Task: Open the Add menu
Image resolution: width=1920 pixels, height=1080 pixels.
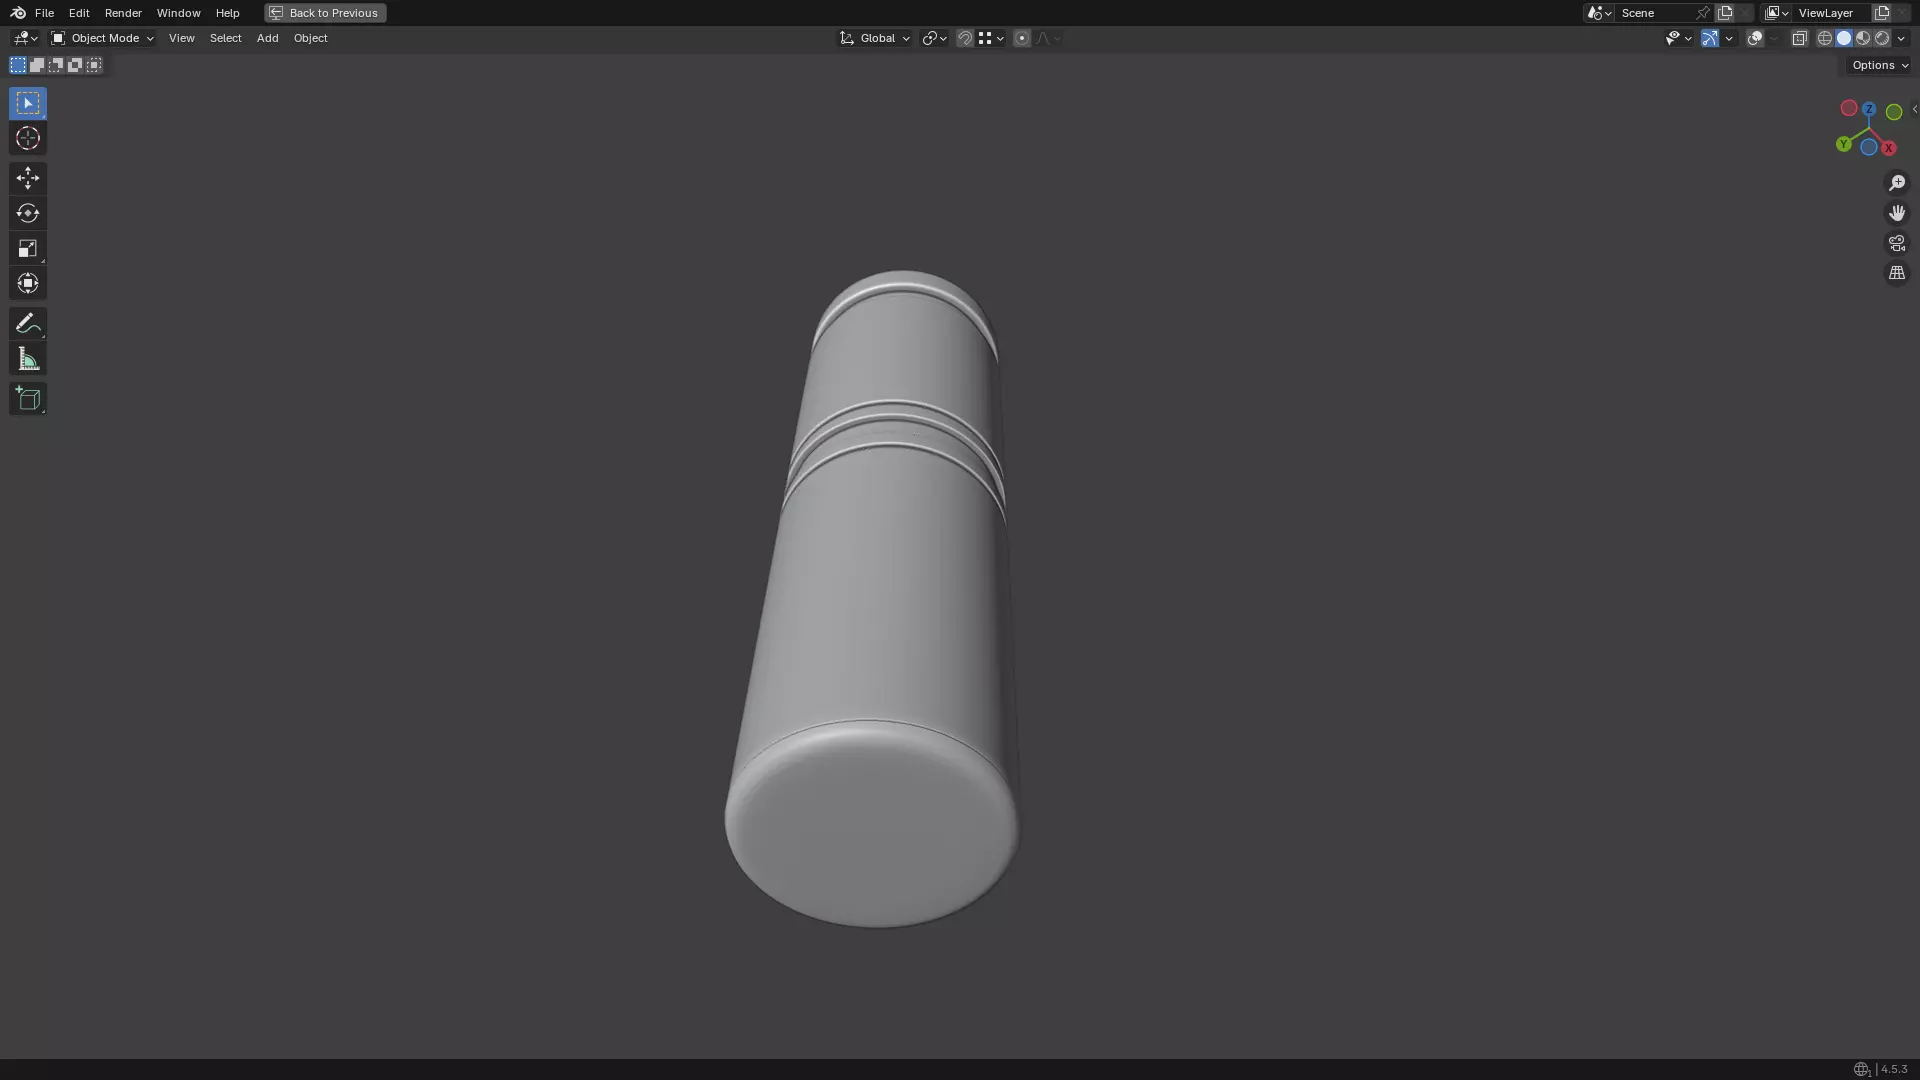Action: tap(267, 38)
